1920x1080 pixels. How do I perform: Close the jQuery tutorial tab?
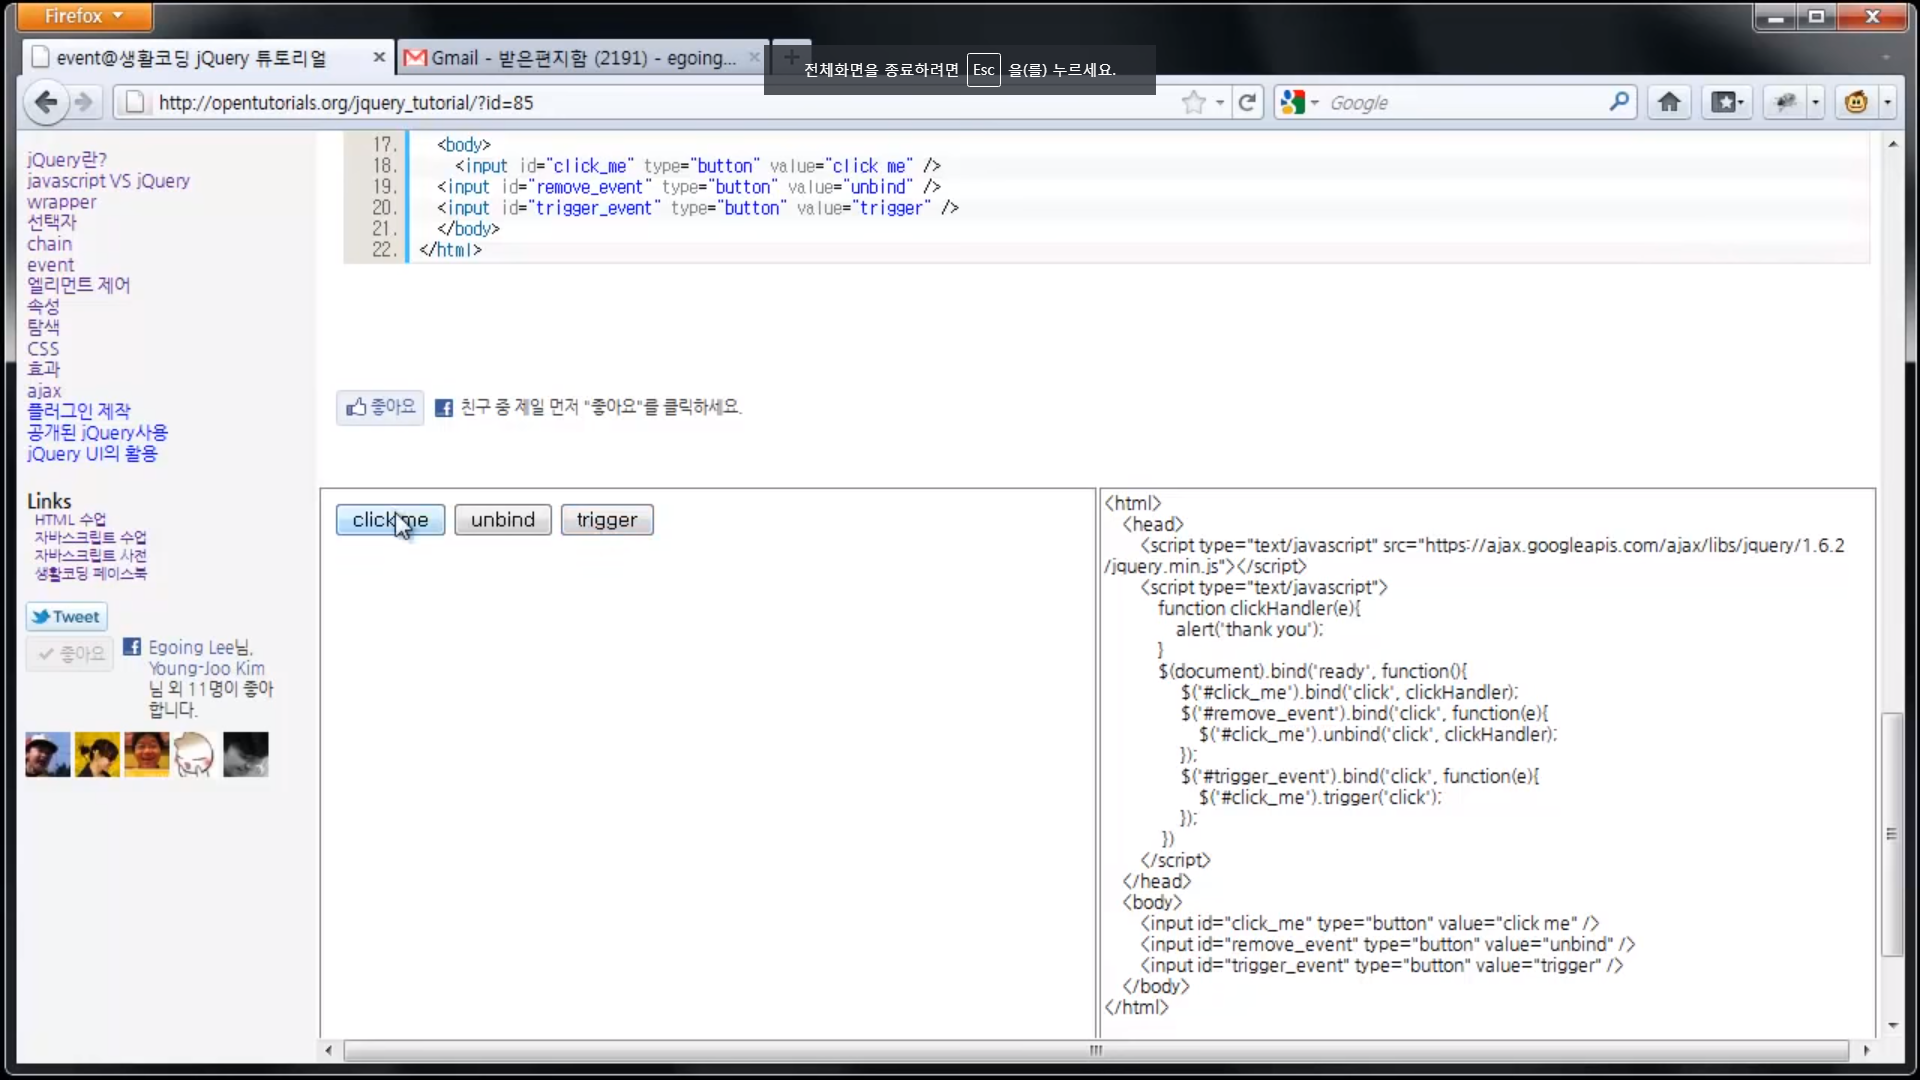[x=379, y=58]
